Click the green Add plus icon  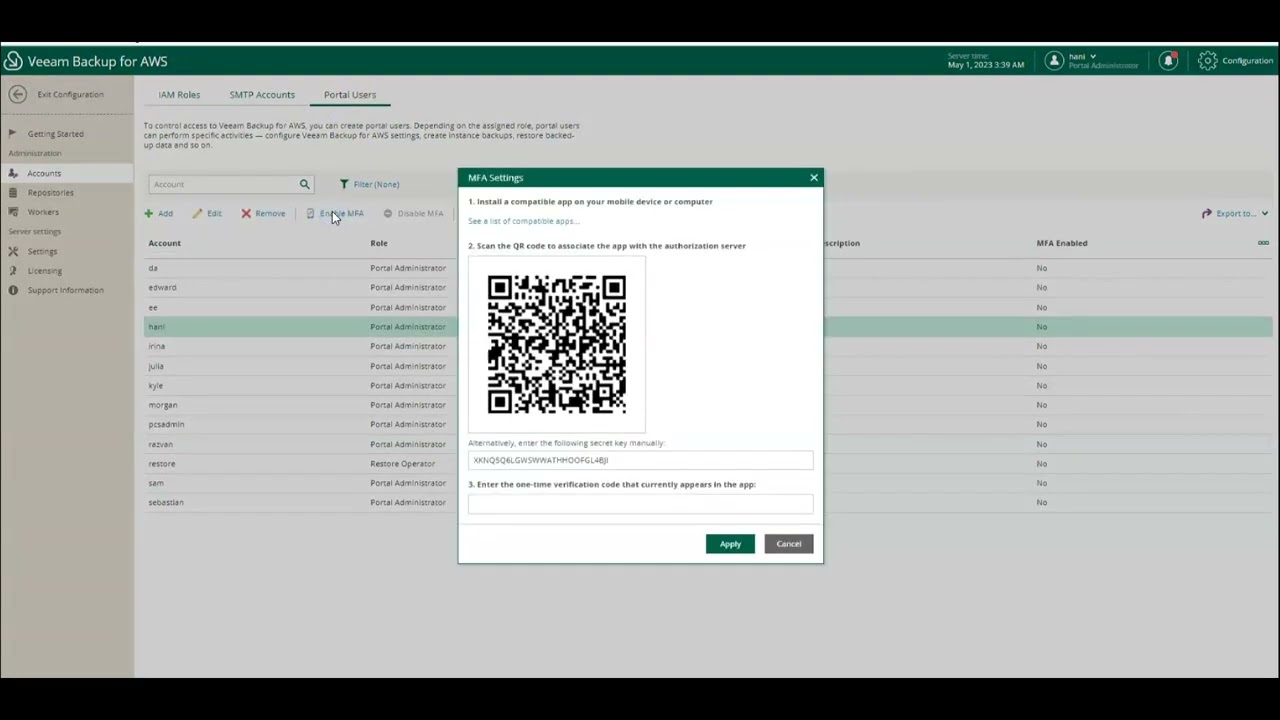coord(148,213)
